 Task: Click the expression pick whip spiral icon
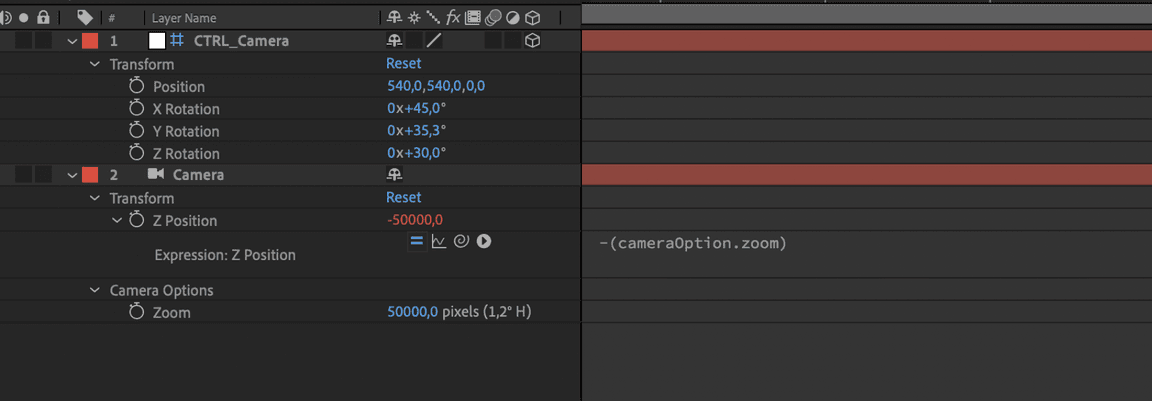click(461, 241)
